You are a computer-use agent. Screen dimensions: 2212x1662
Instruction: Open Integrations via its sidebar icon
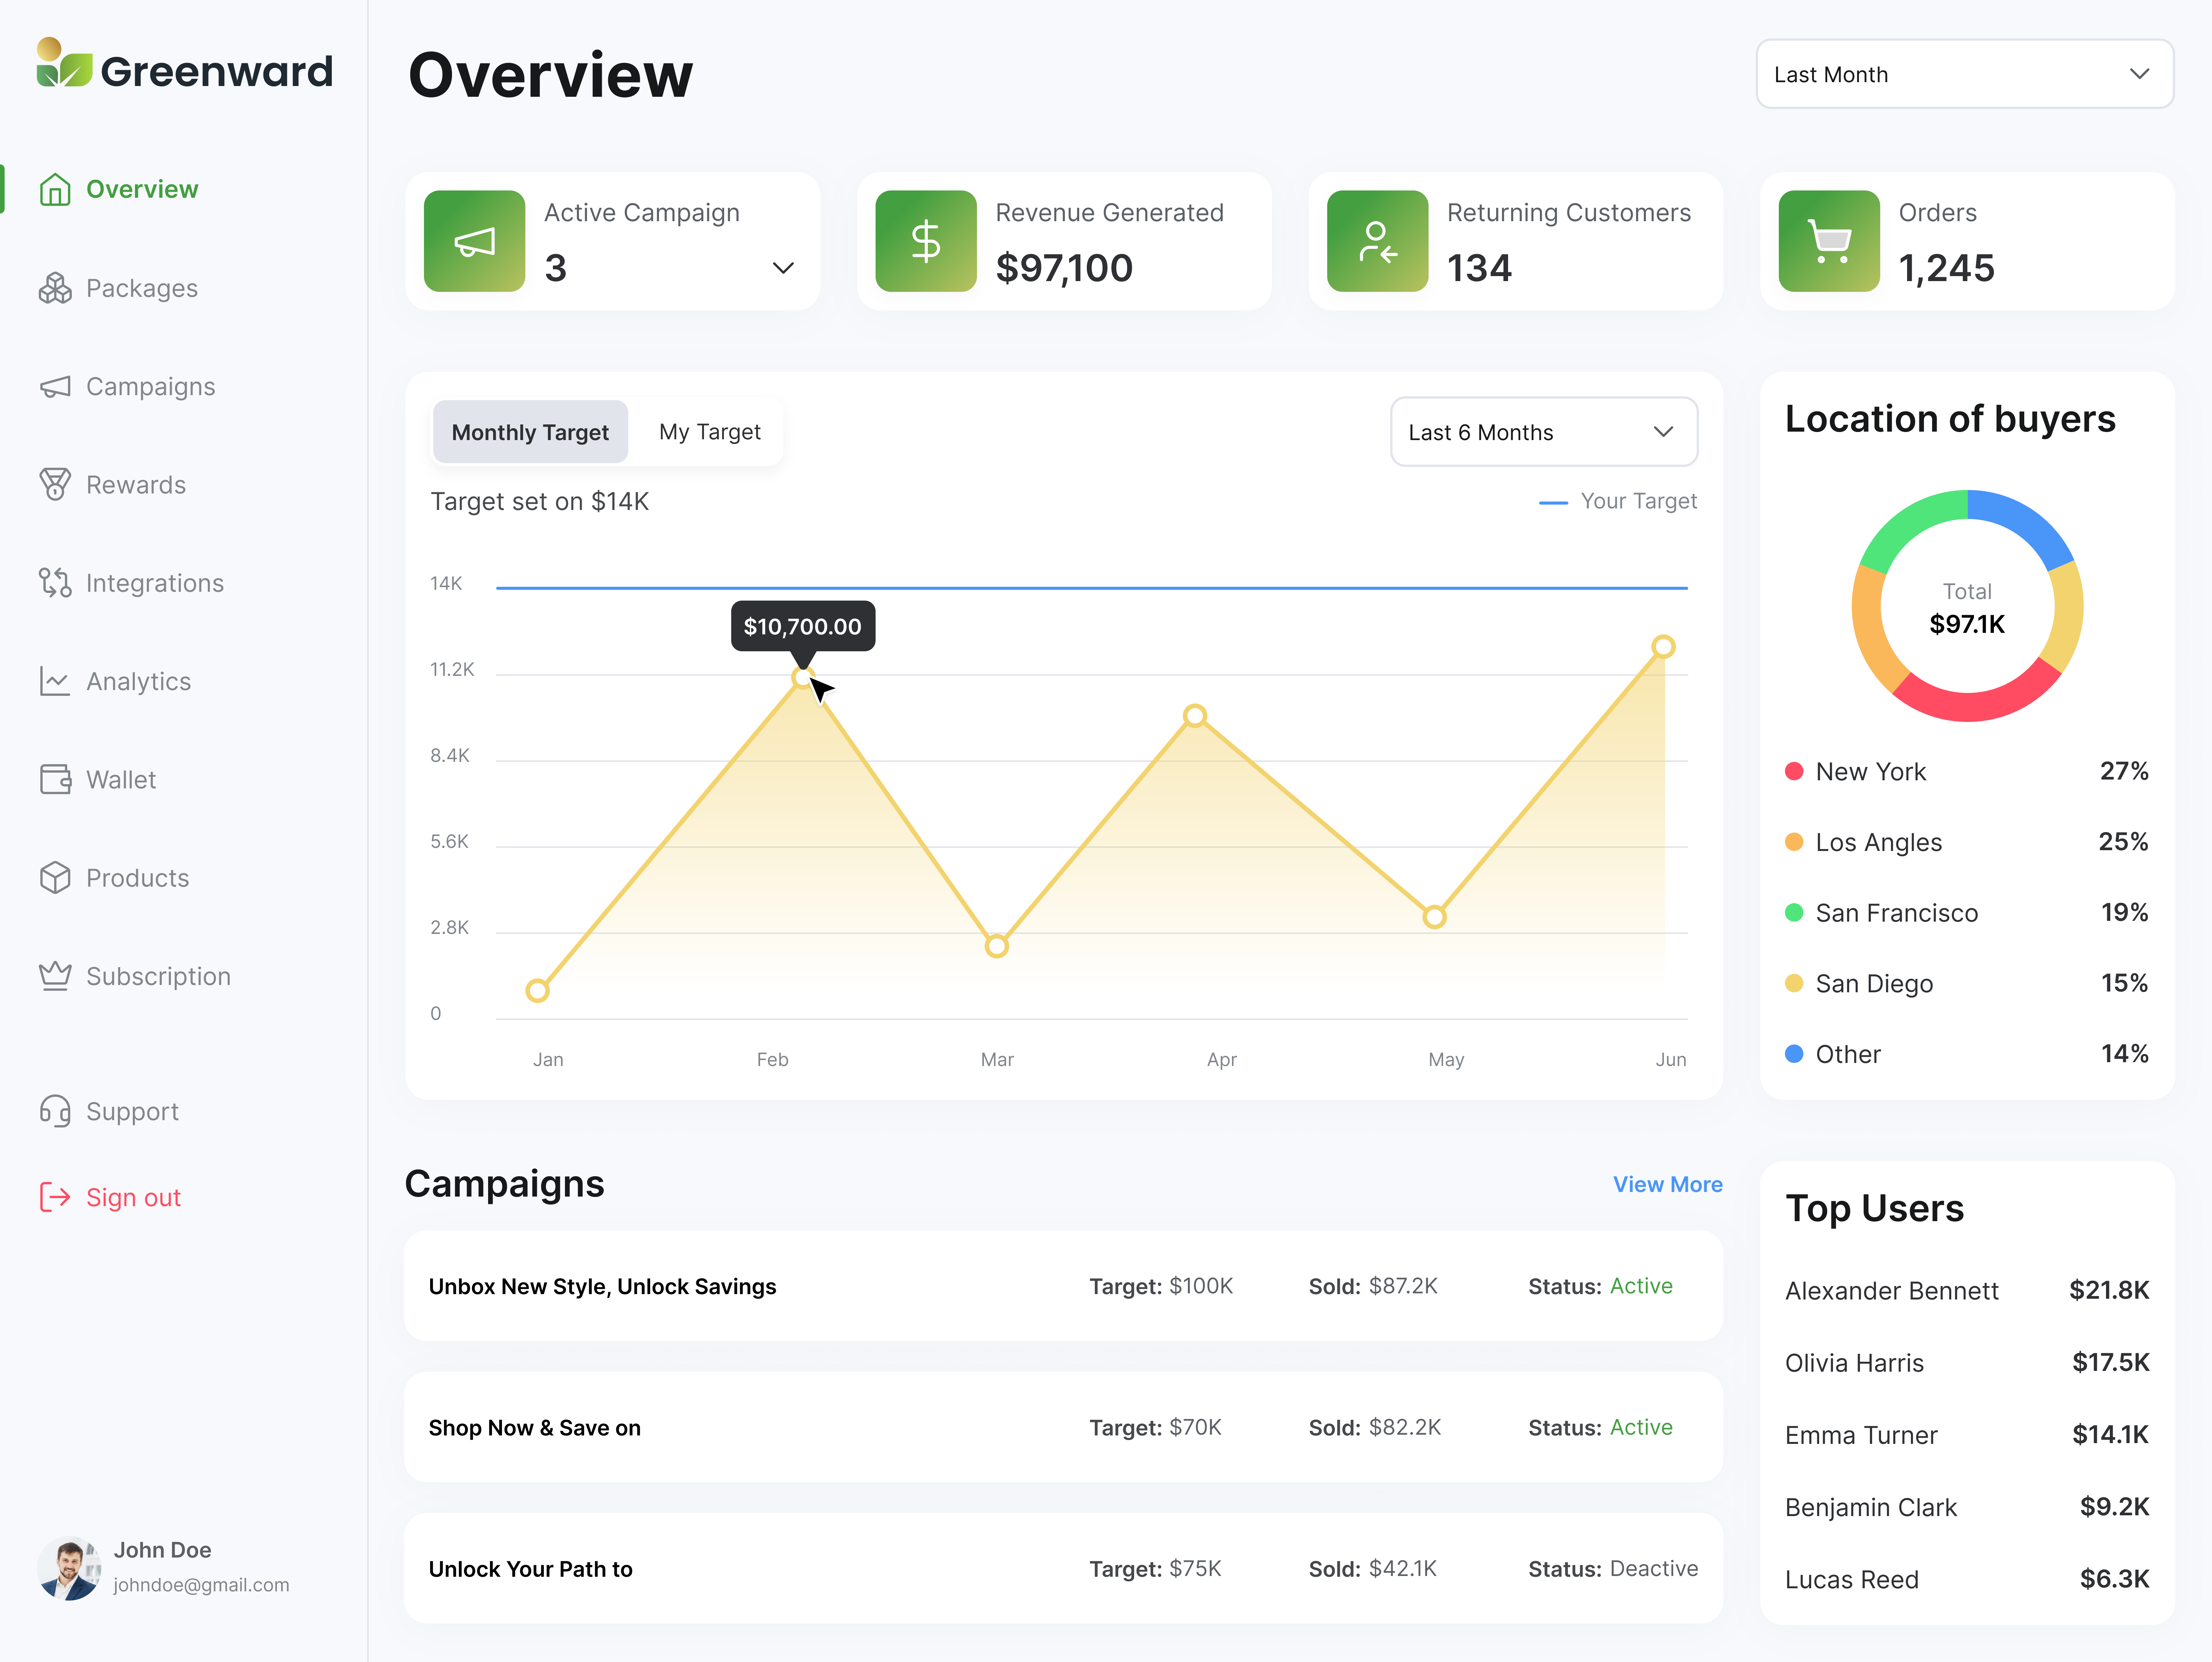click(x=55, y=583)
